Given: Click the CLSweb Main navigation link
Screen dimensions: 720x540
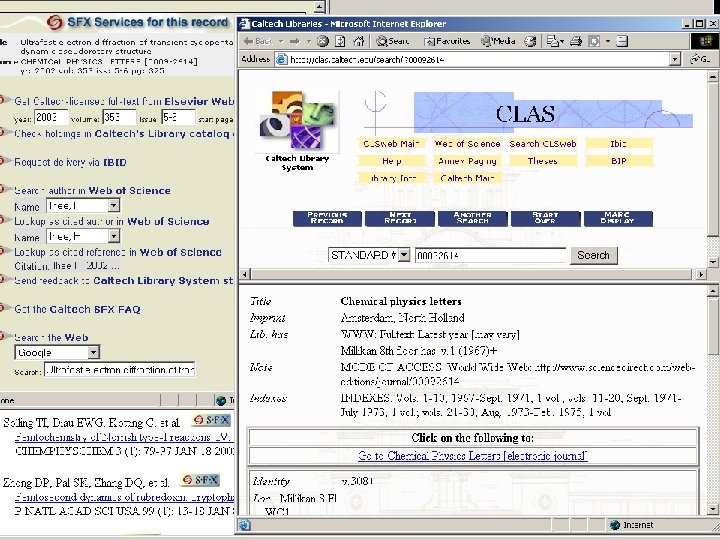Looking at the screenshot, I should (x=392, y=144).
